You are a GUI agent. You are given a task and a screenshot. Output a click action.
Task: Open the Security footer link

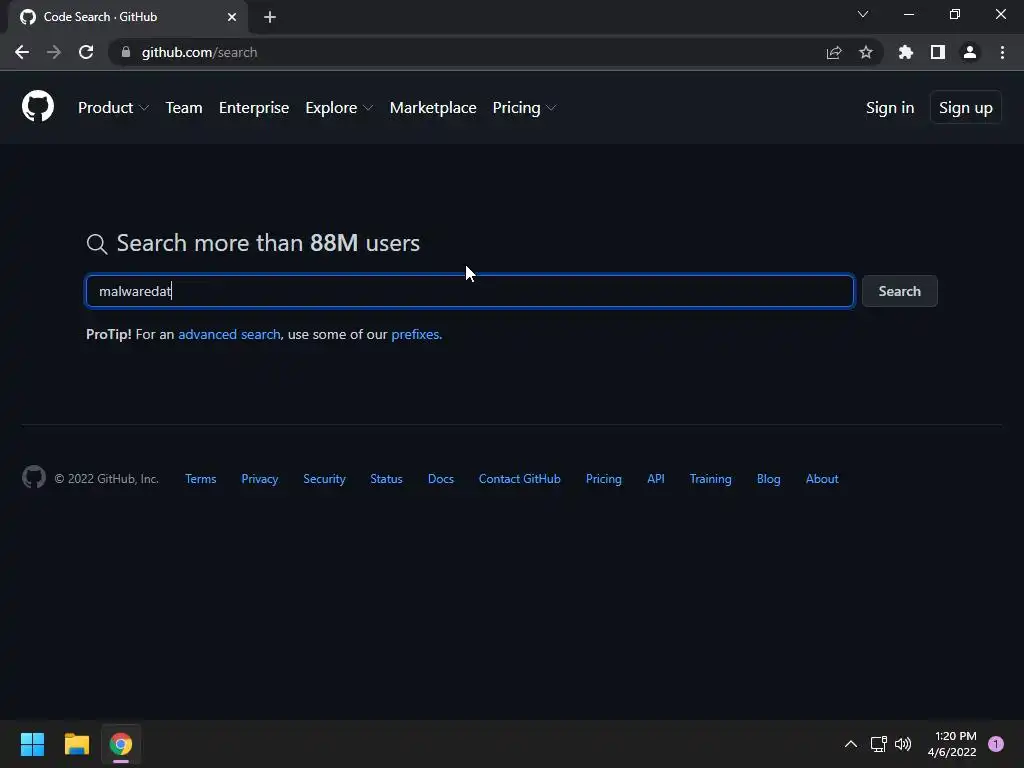(x=324, y=479)
